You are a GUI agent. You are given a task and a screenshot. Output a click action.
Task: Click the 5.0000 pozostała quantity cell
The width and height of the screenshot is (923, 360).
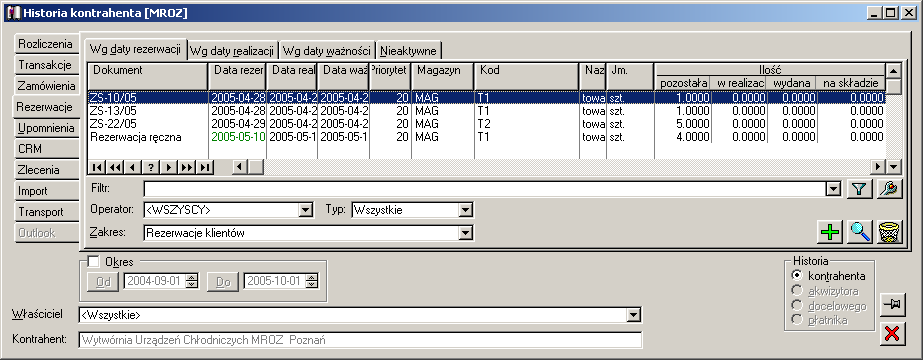tap(683, 124)
